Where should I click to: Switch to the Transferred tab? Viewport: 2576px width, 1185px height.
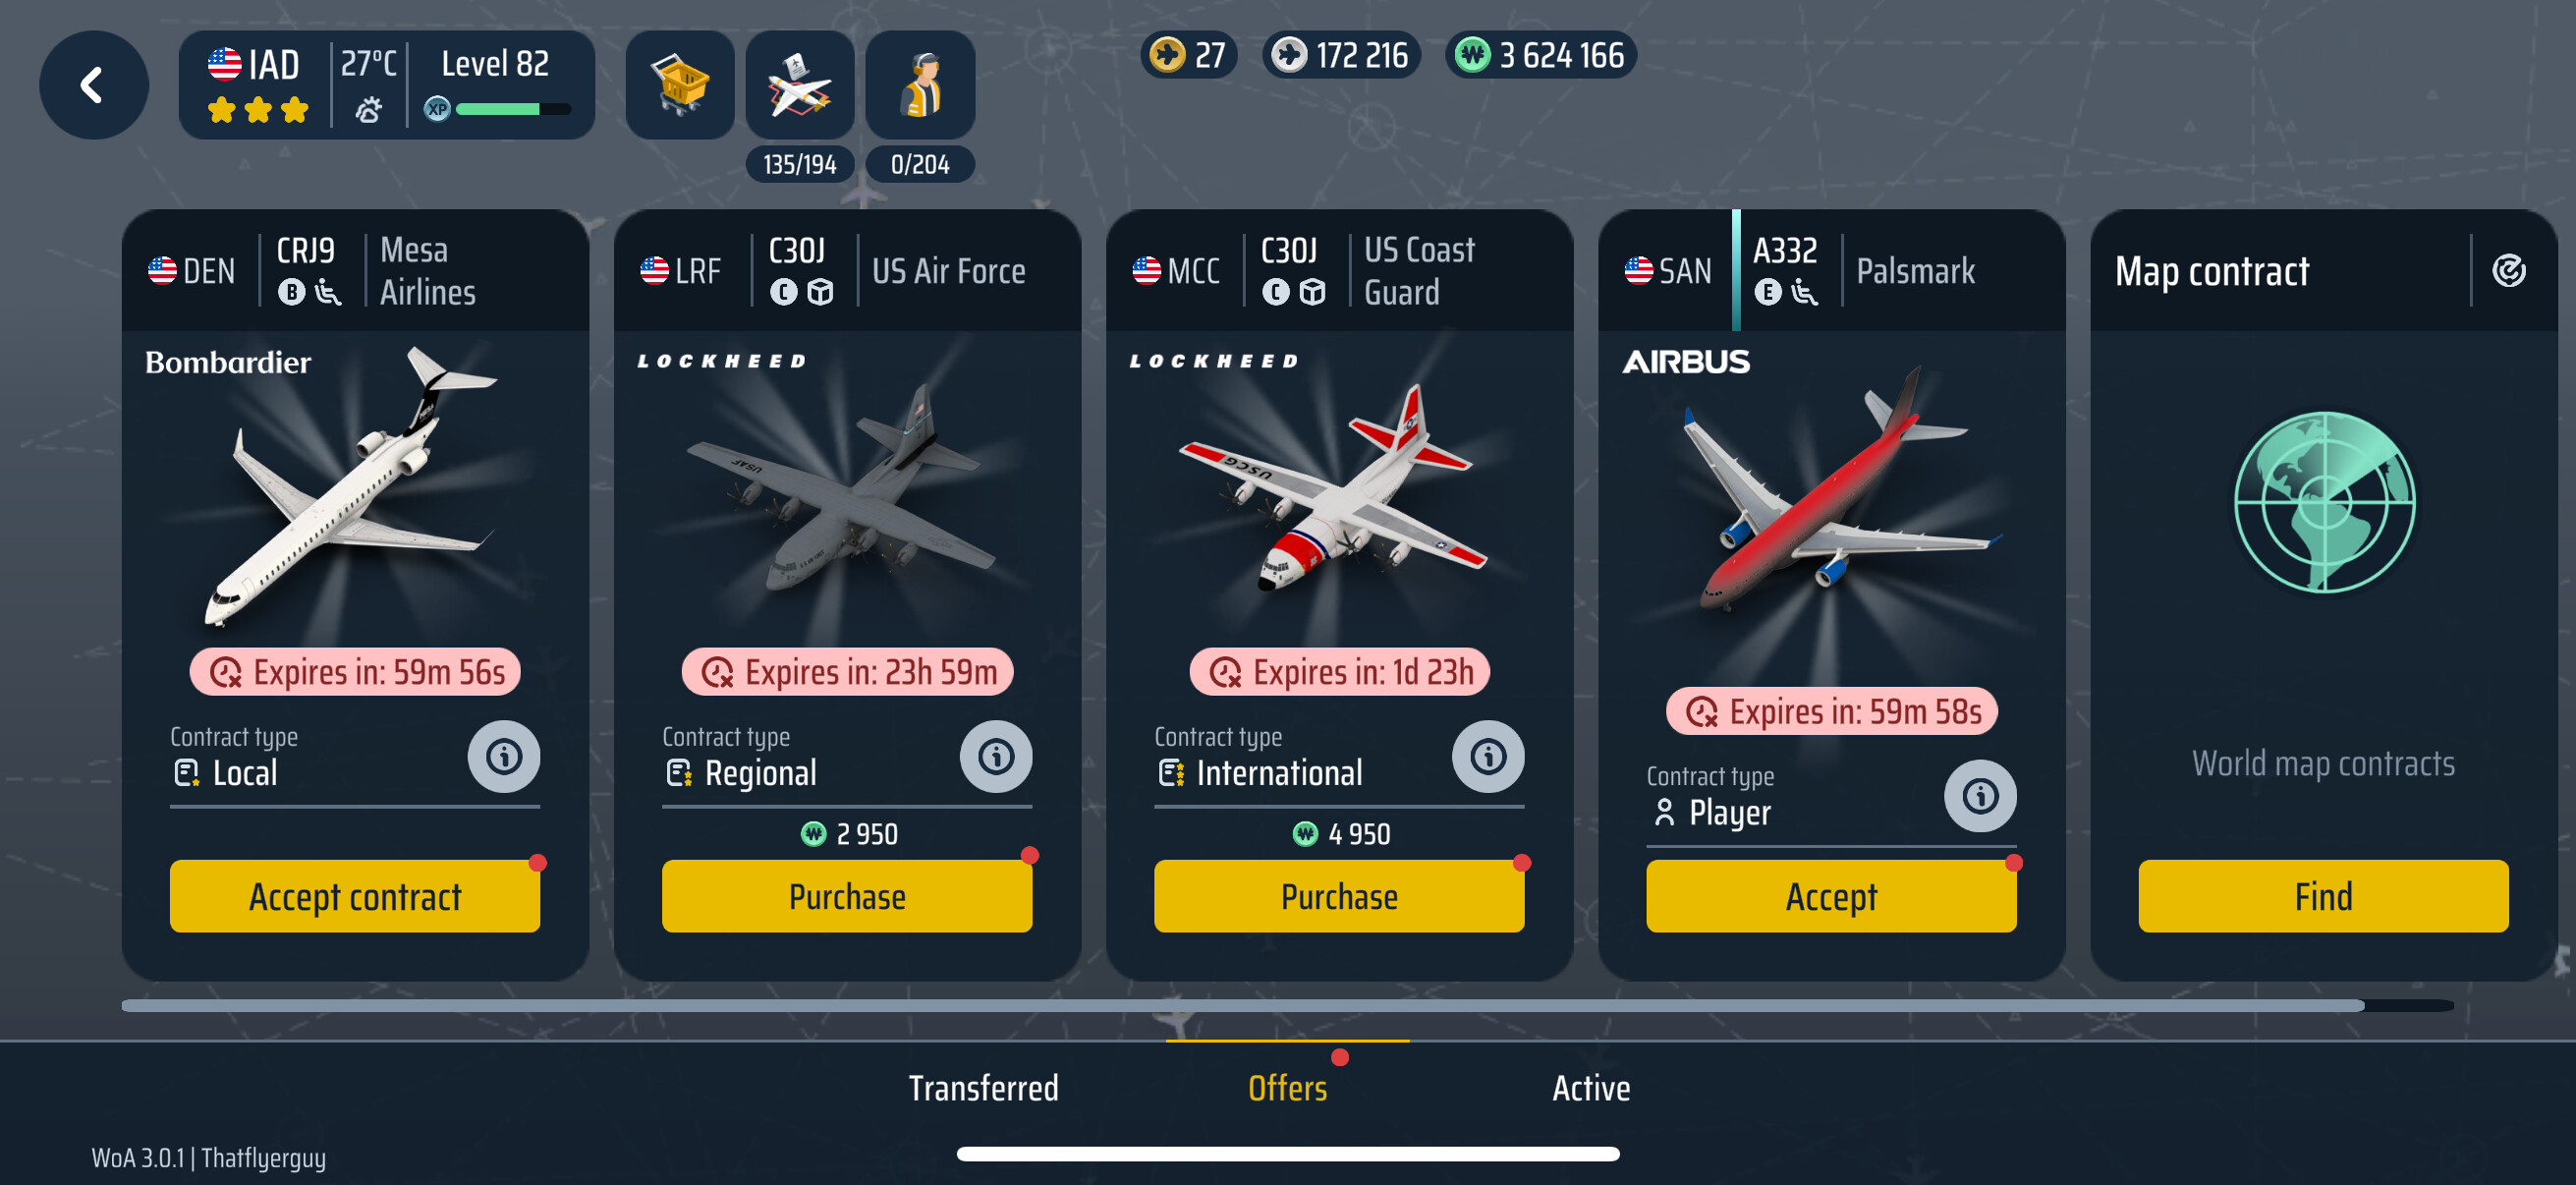983,1088
